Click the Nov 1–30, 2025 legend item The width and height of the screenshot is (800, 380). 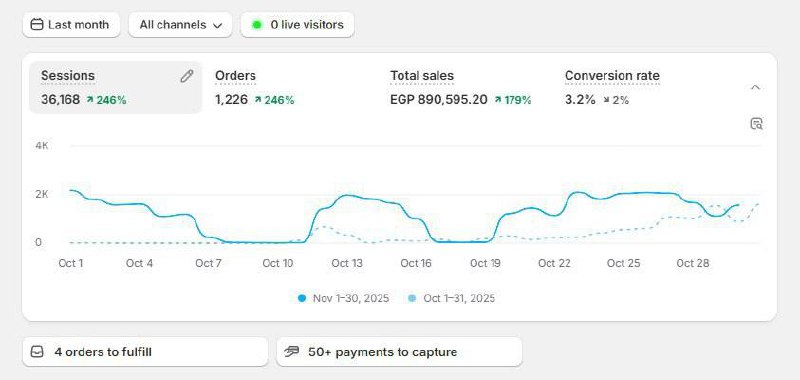pyautogui.click(x=343, y=298)
